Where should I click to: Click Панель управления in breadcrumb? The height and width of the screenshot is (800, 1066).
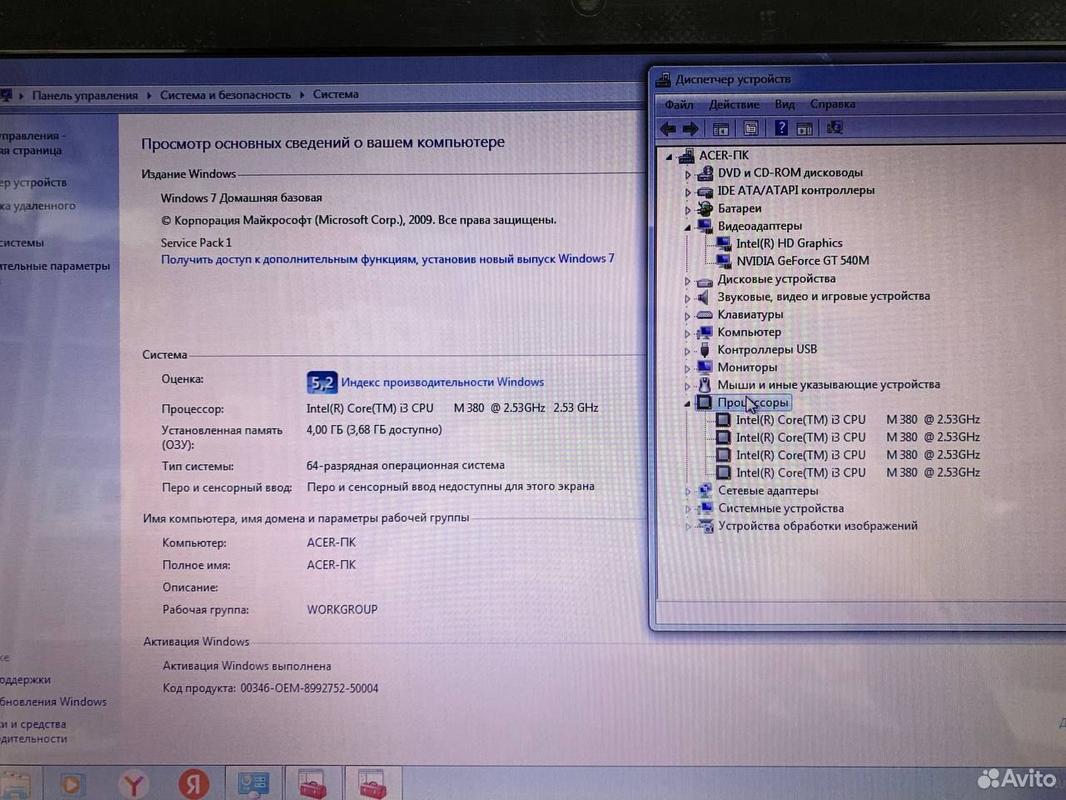coord(85,95)
